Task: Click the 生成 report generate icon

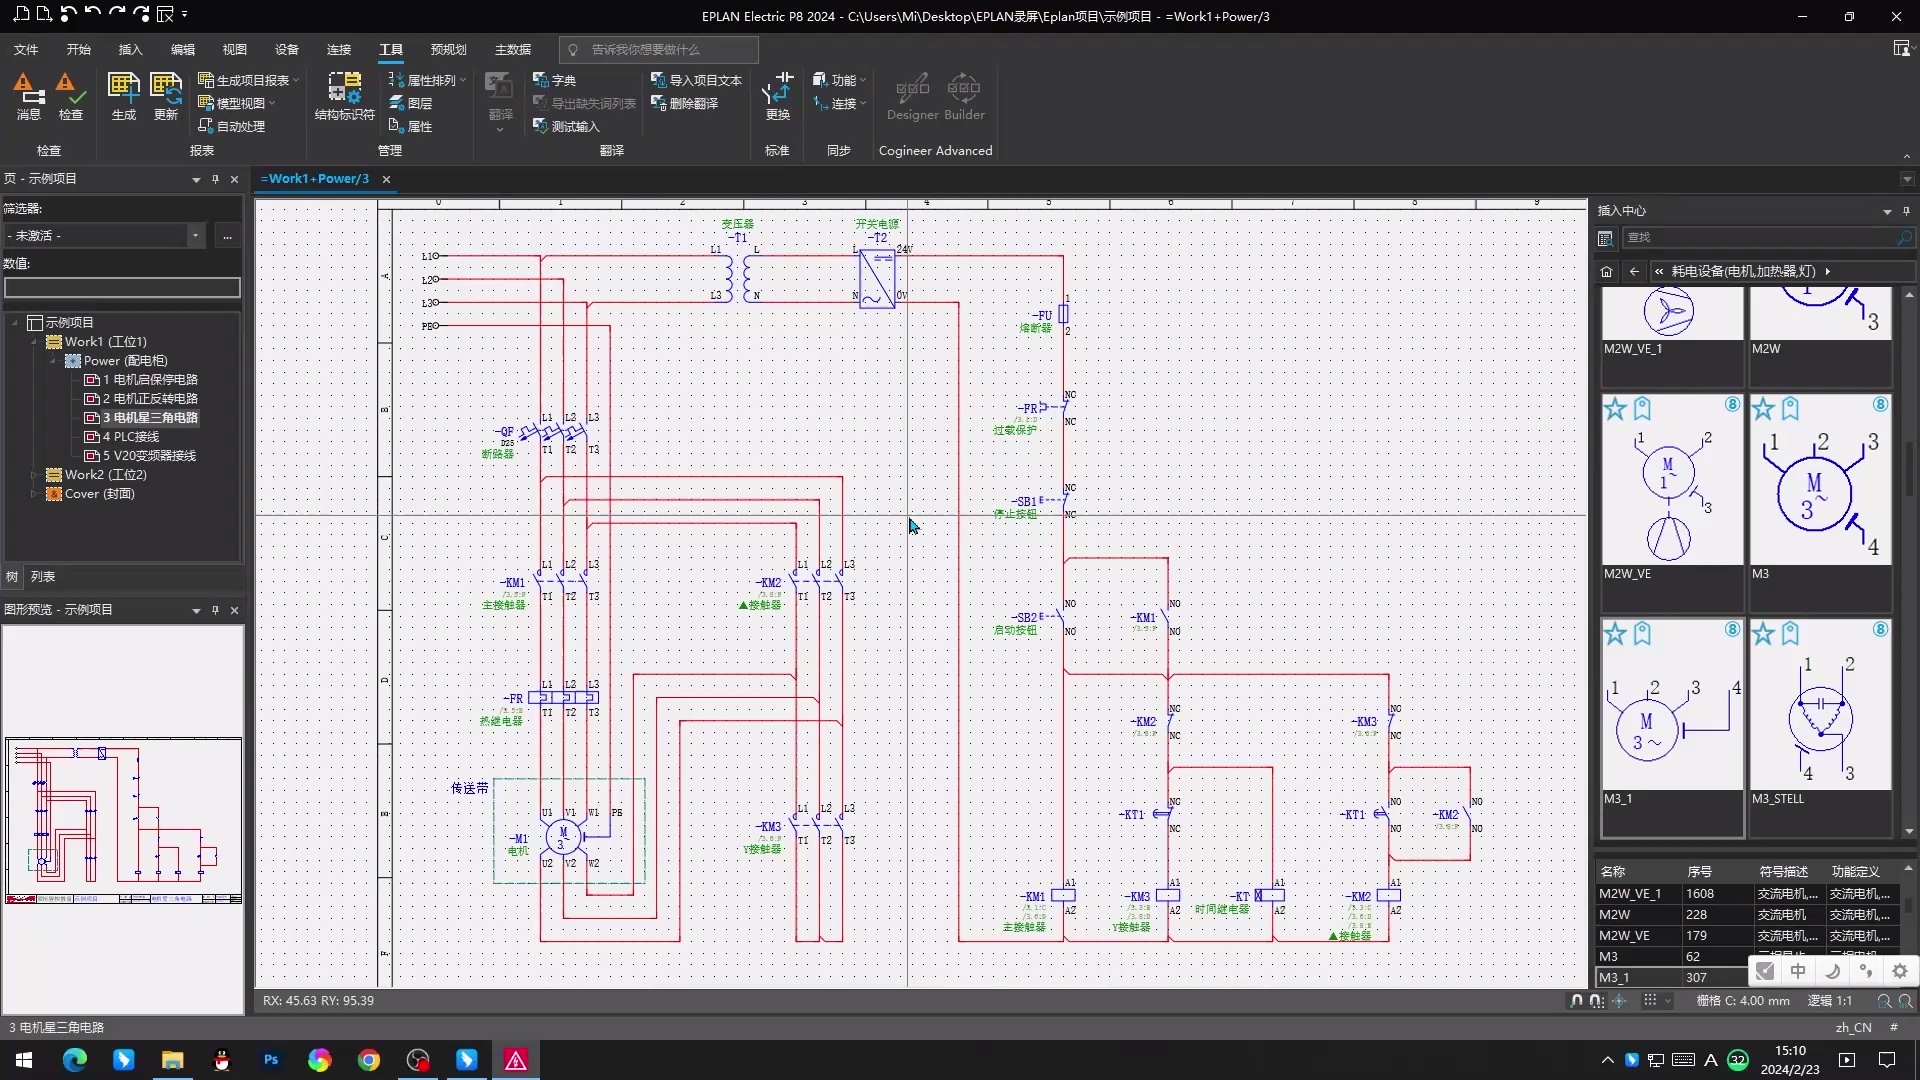Action: (x=124, y=97)
